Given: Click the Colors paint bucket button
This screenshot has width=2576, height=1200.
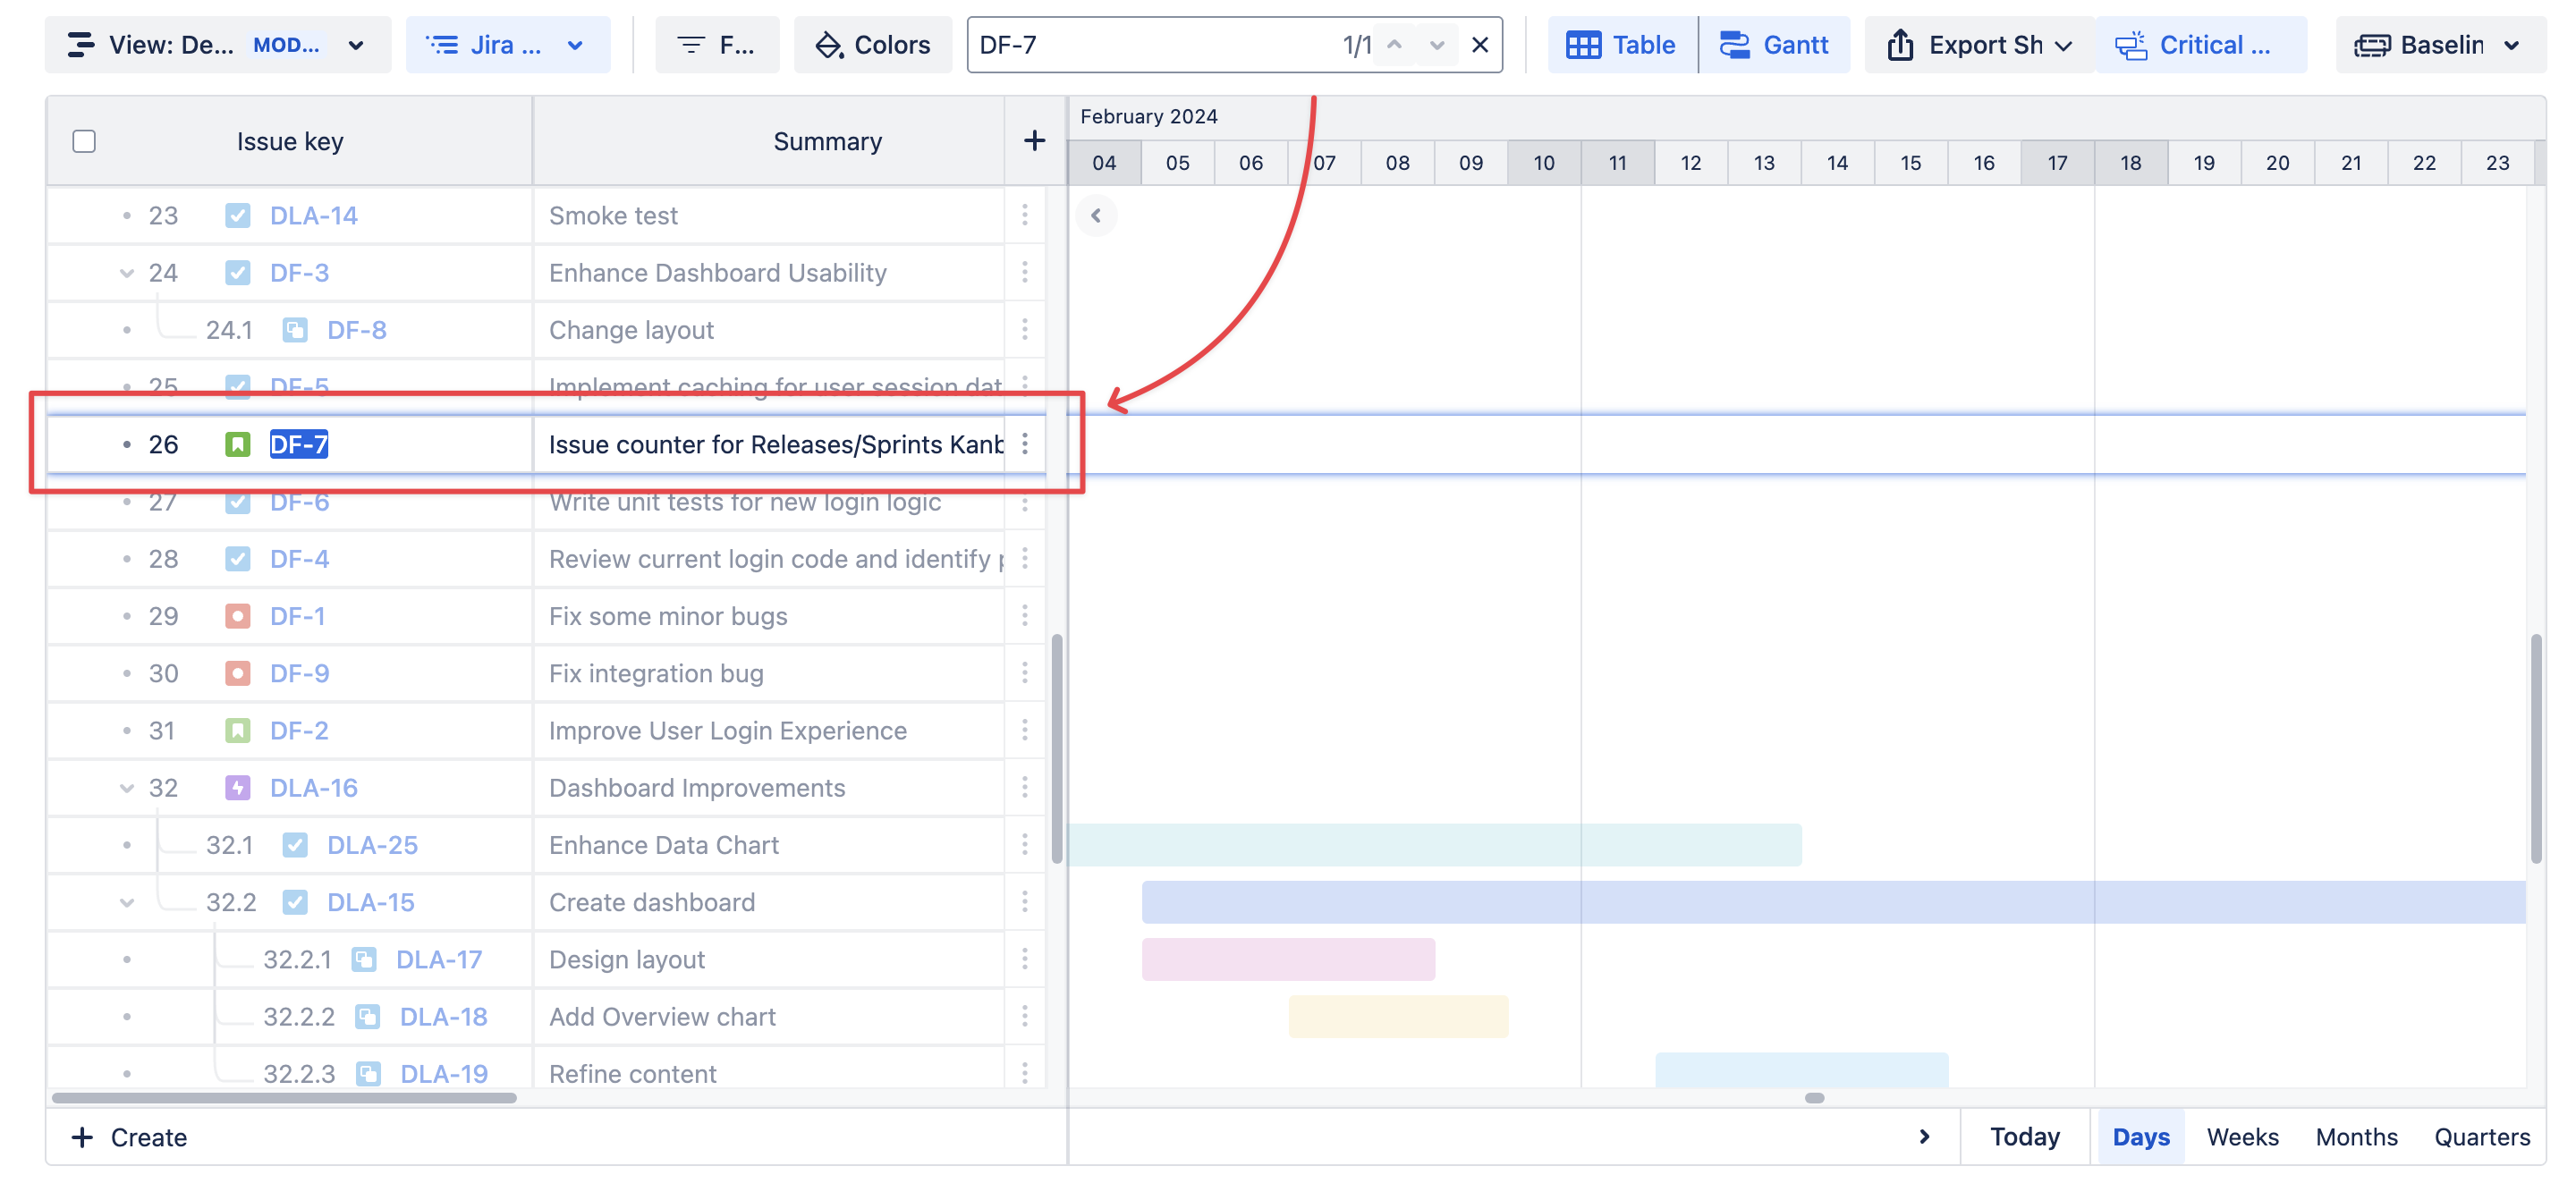Looking at the screenshot, I should (x=873, y=45).
